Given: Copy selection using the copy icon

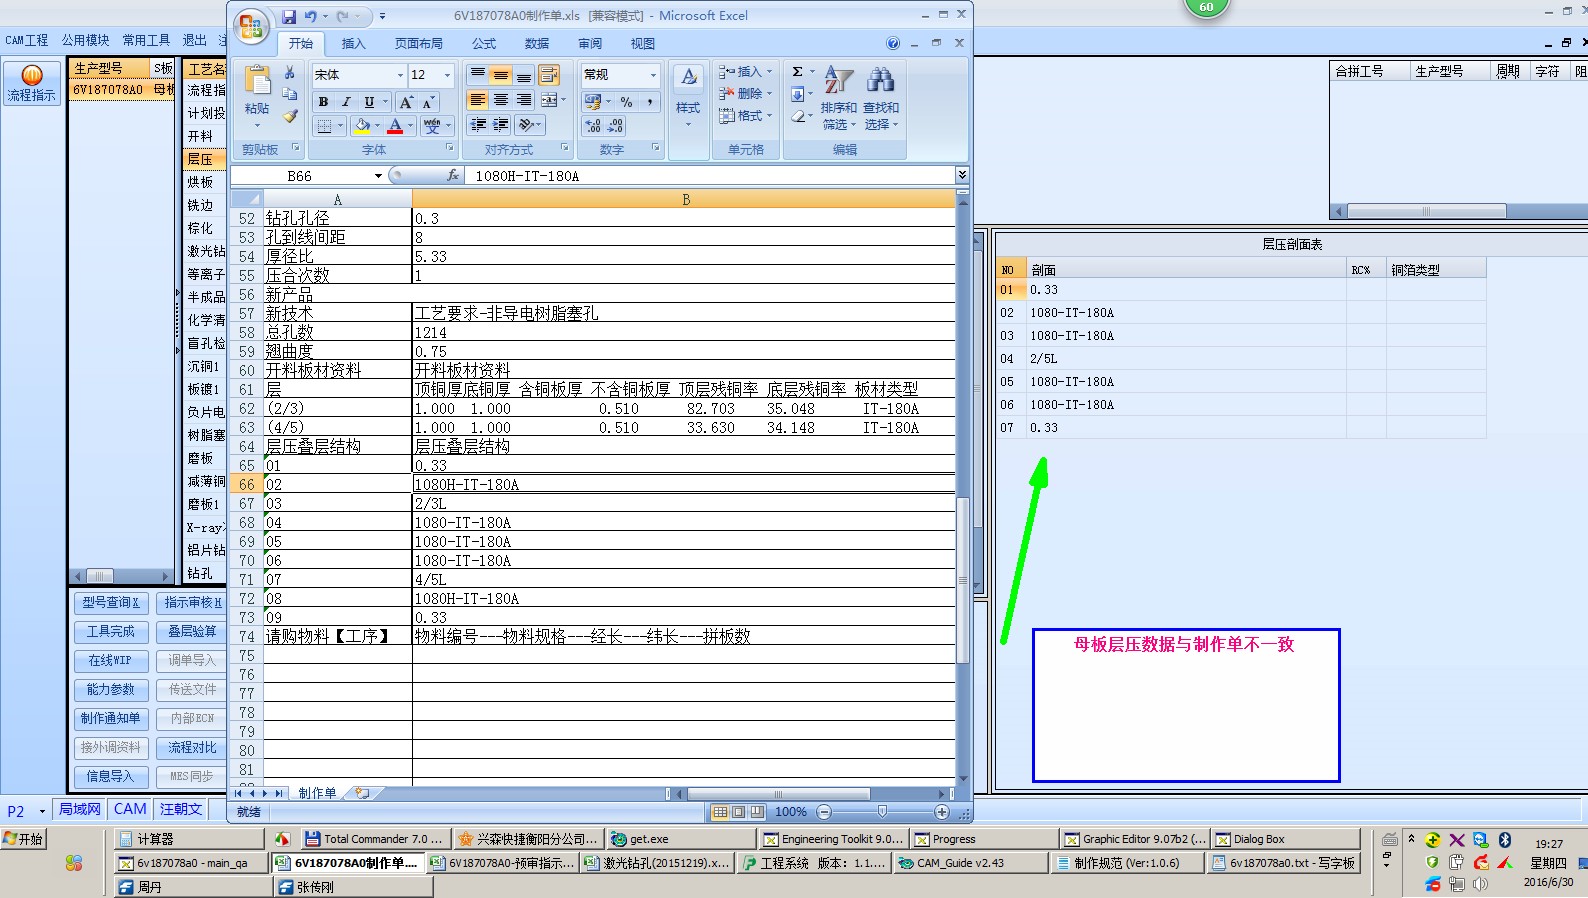Looking at the screenshot, I should (290, 94).
